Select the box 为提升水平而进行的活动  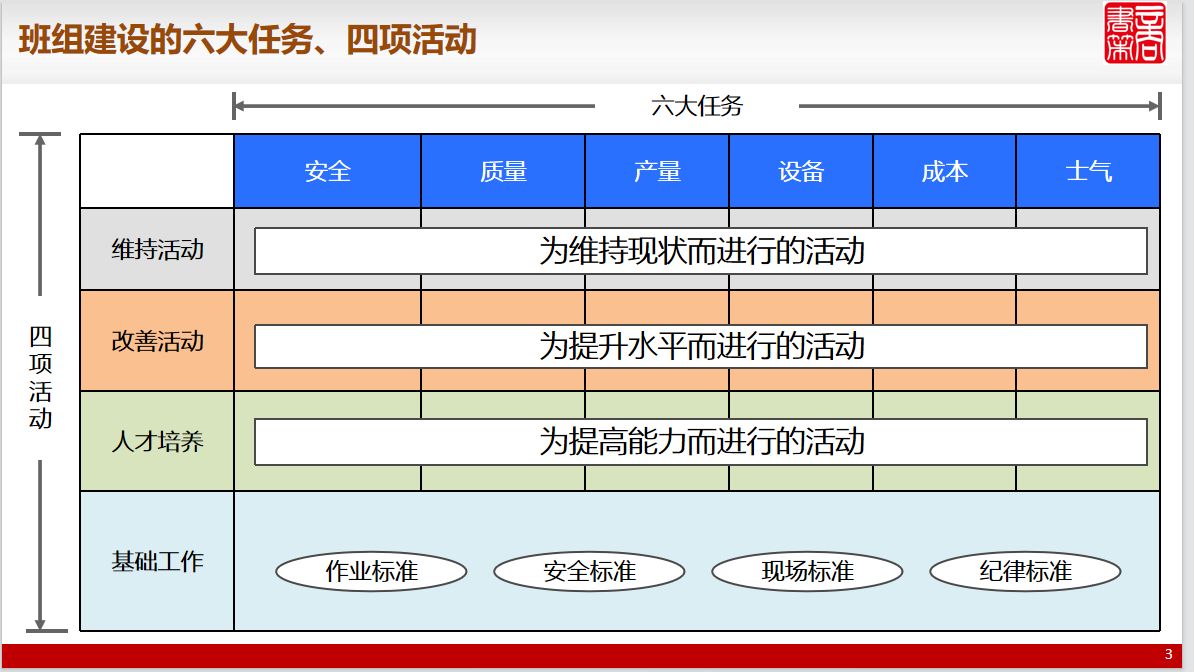pyautogui.click(x=701, y=346)
